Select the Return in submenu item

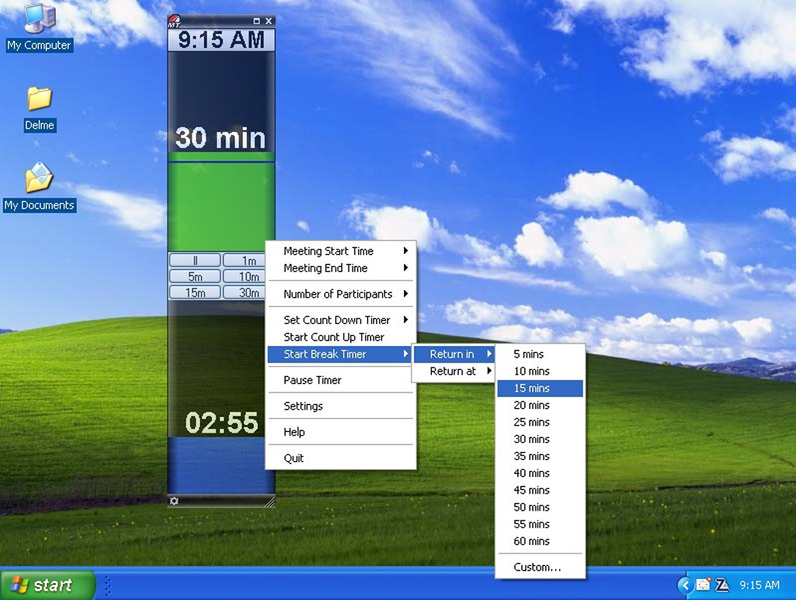[453, 354]
